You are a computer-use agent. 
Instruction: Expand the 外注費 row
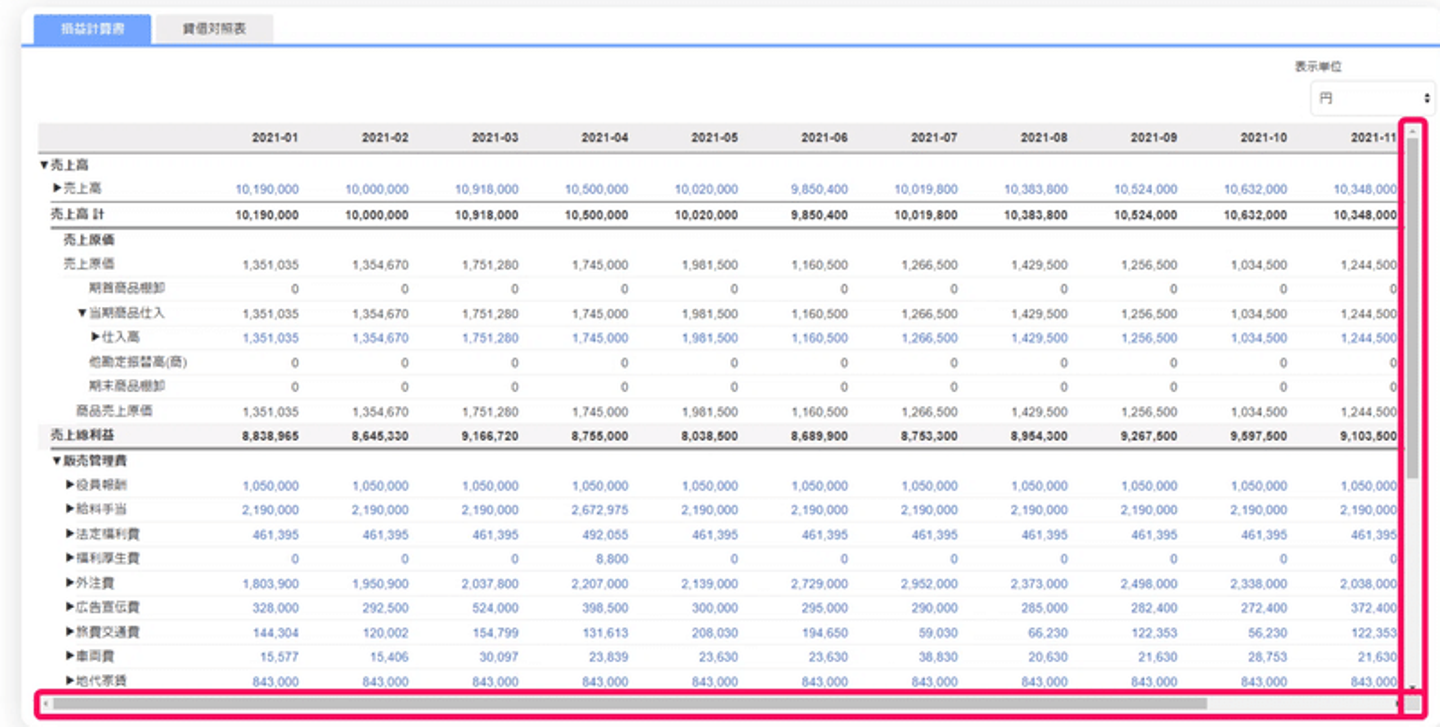[x=70, y=583]
